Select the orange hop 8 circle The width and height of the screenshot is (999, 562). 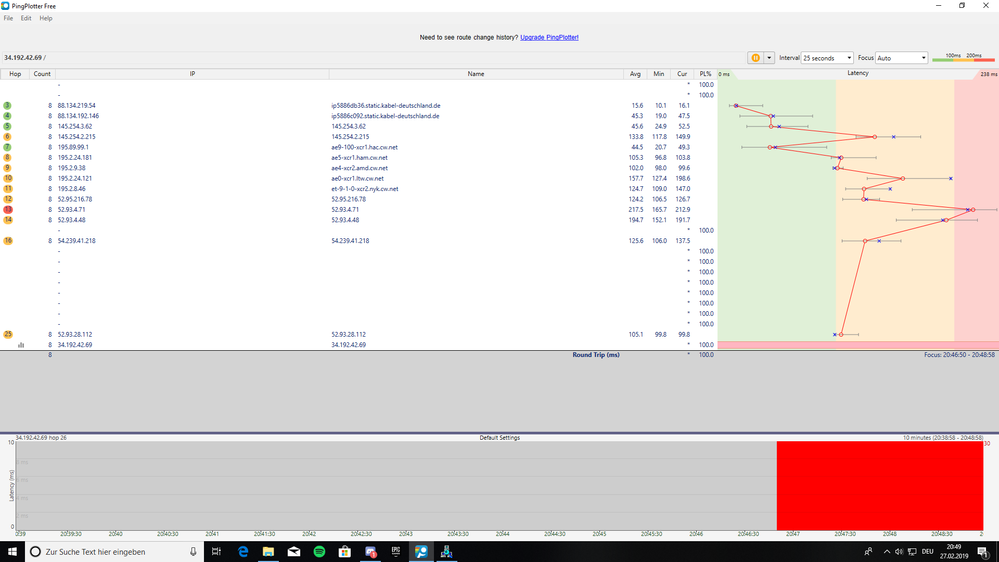click(x=7, y=157)
